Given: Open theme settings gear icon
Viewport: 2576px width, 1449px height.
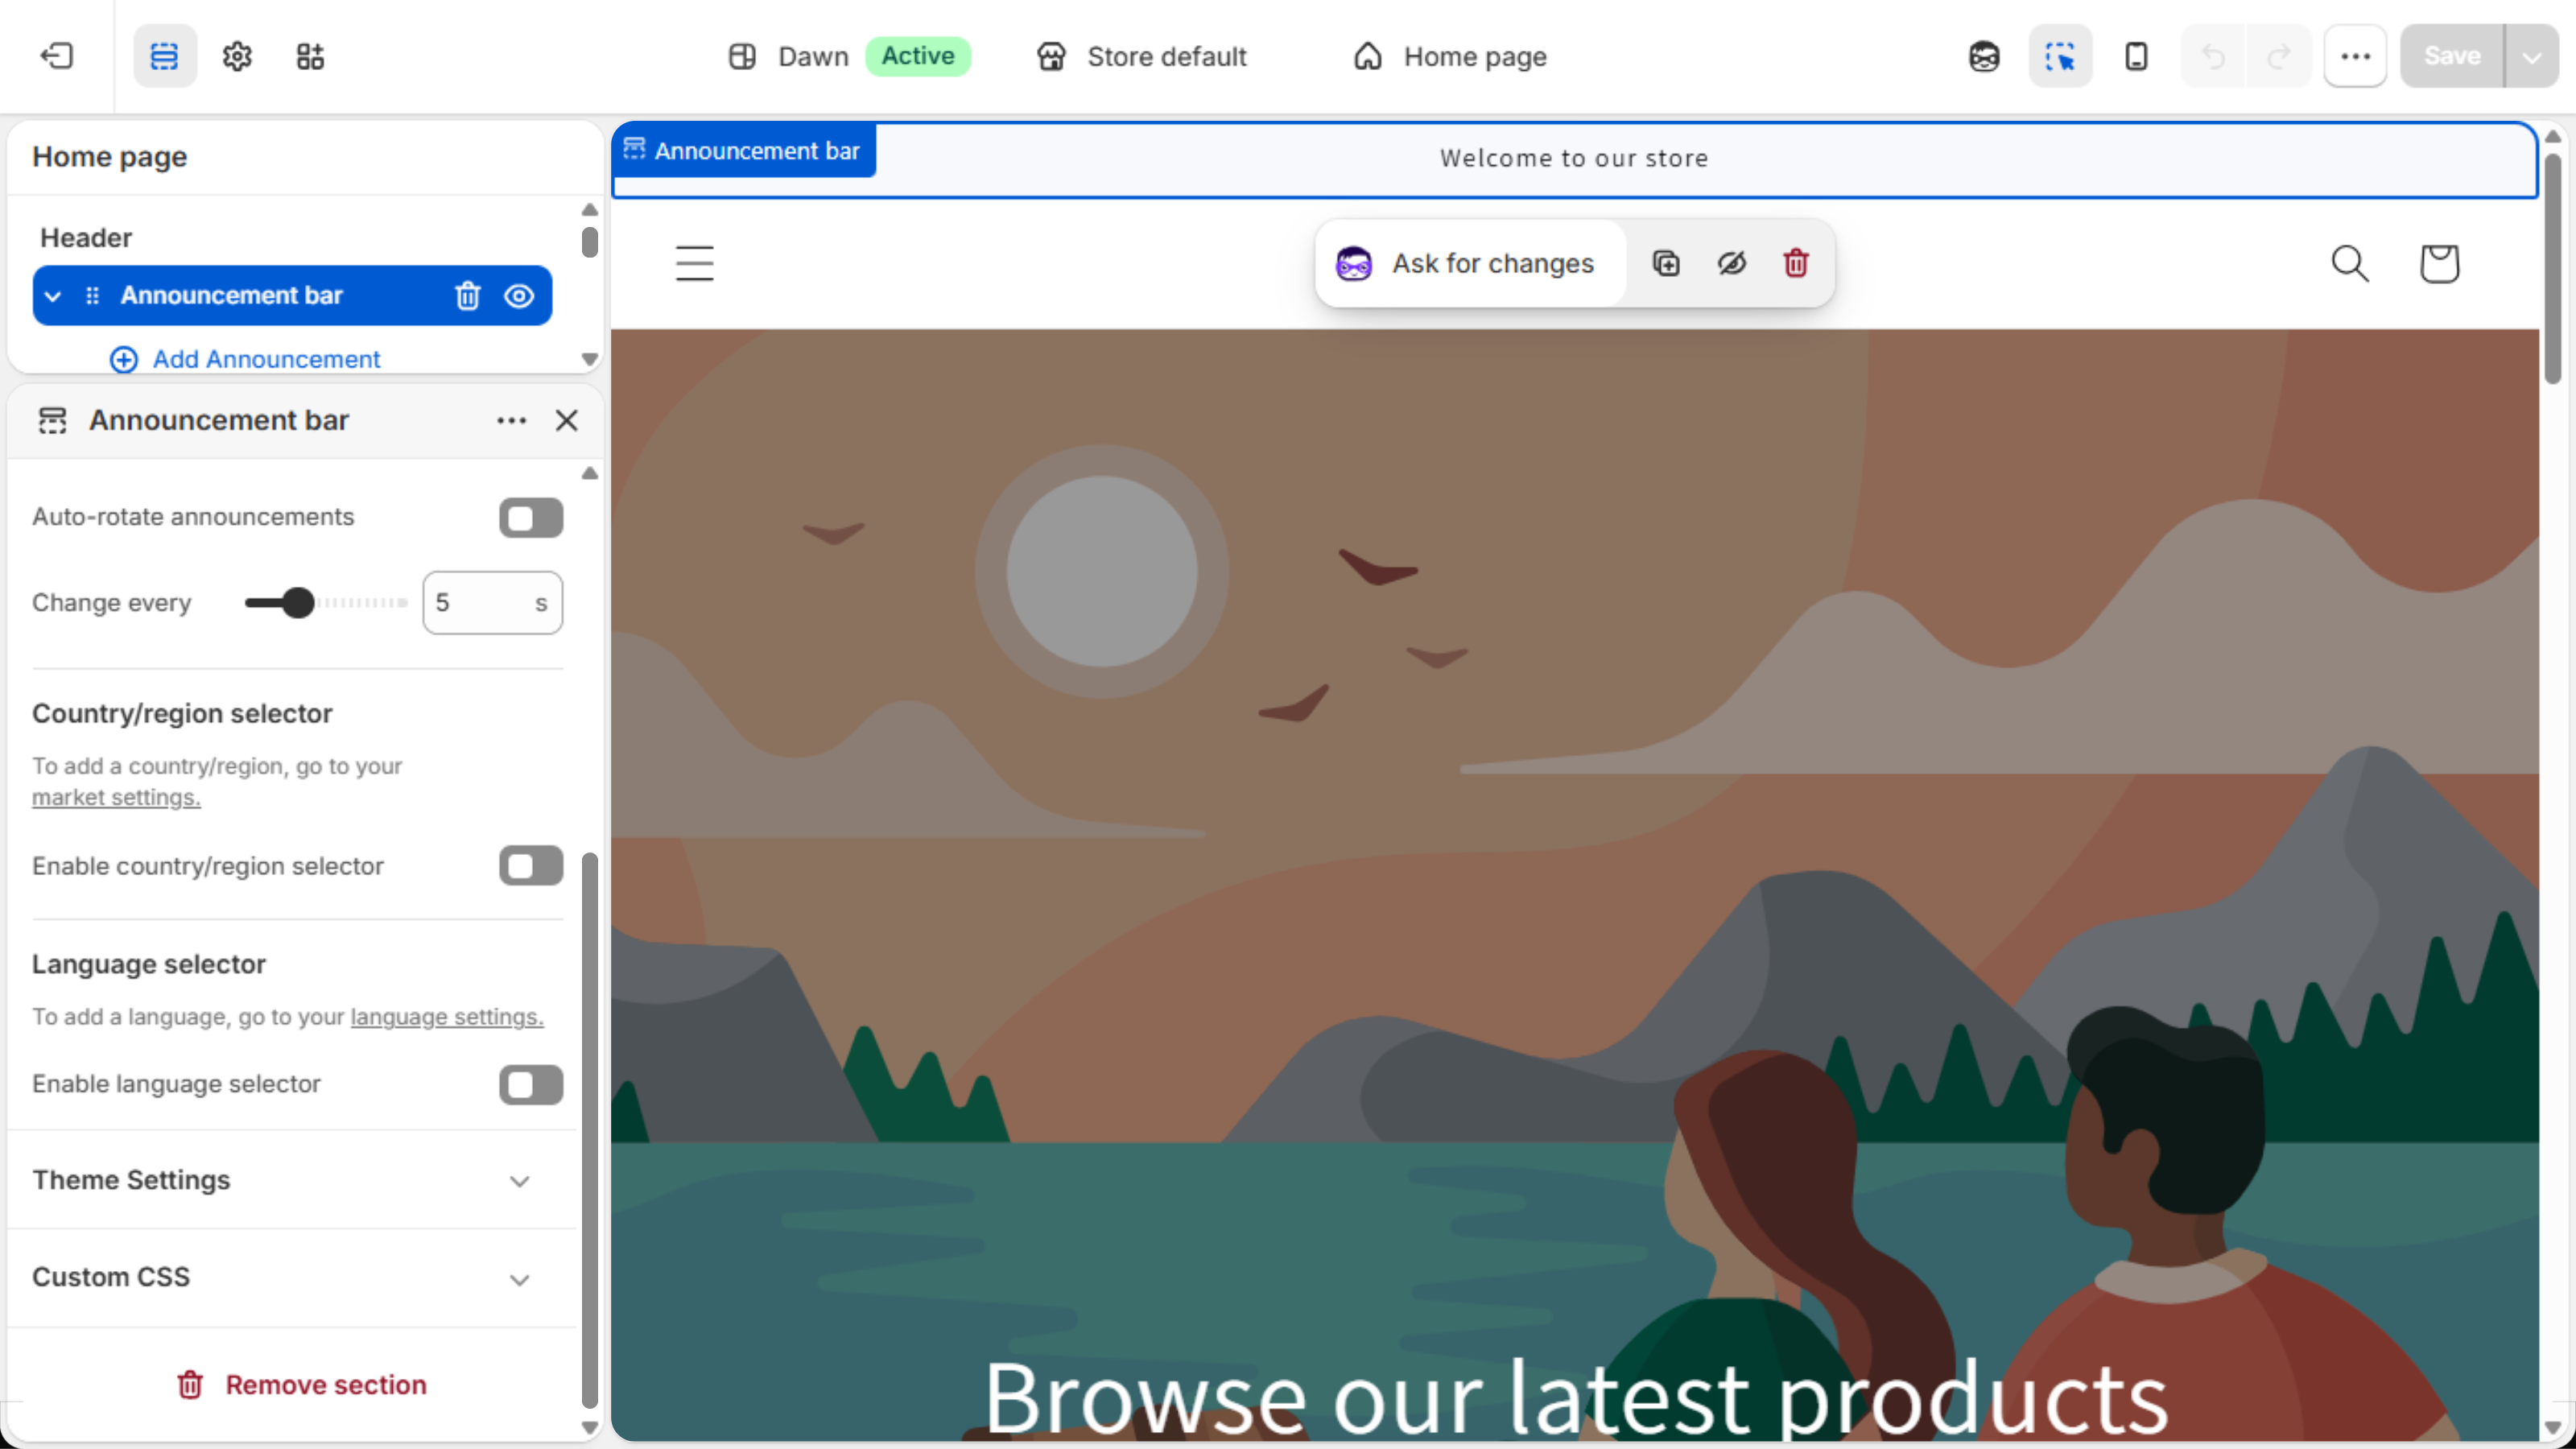Looking at the screenshot, I should (x=237, y=56).
